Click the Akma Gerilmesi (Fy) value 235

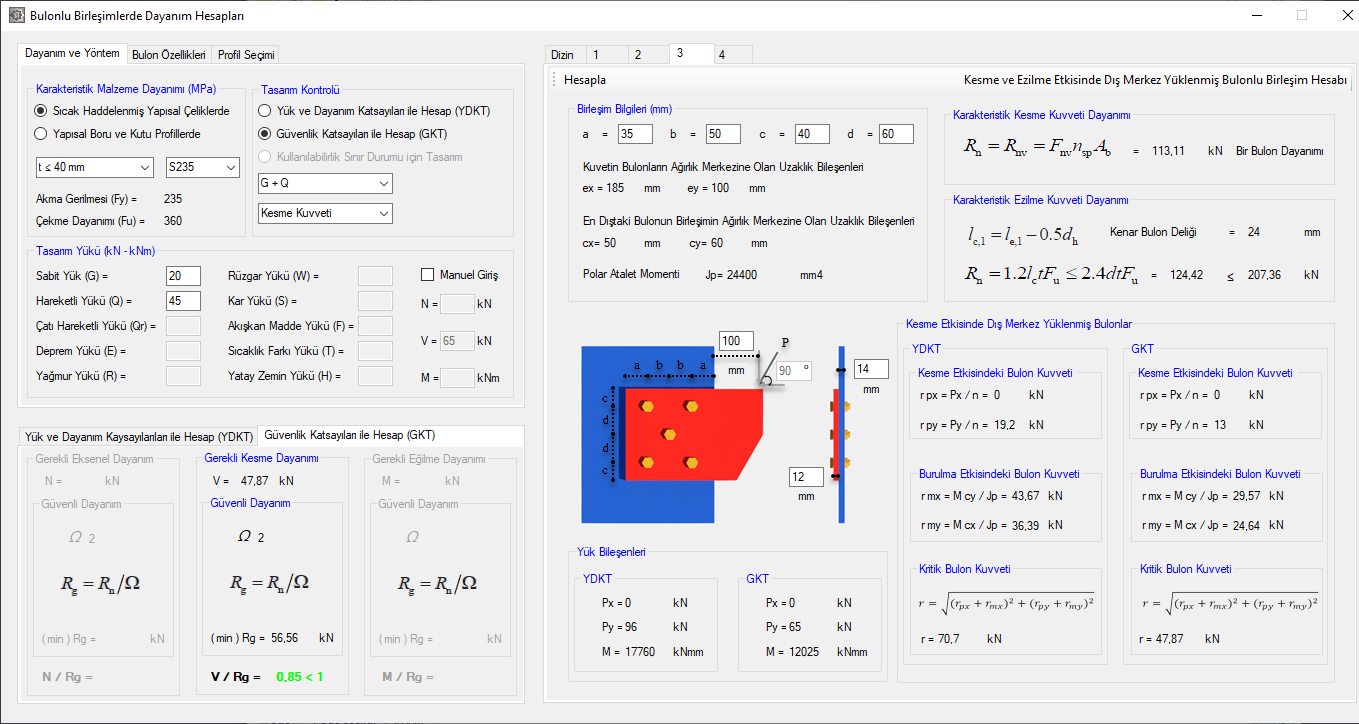tap(173, 199)
